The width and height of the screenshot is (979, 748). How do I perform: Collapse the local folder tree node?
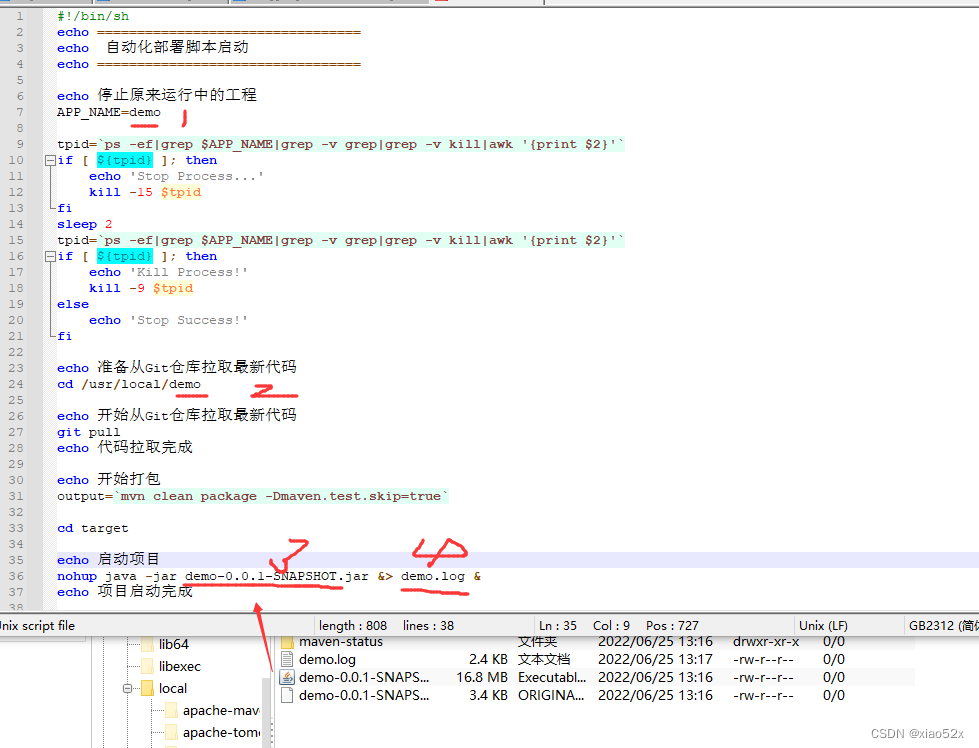point(127,689)
